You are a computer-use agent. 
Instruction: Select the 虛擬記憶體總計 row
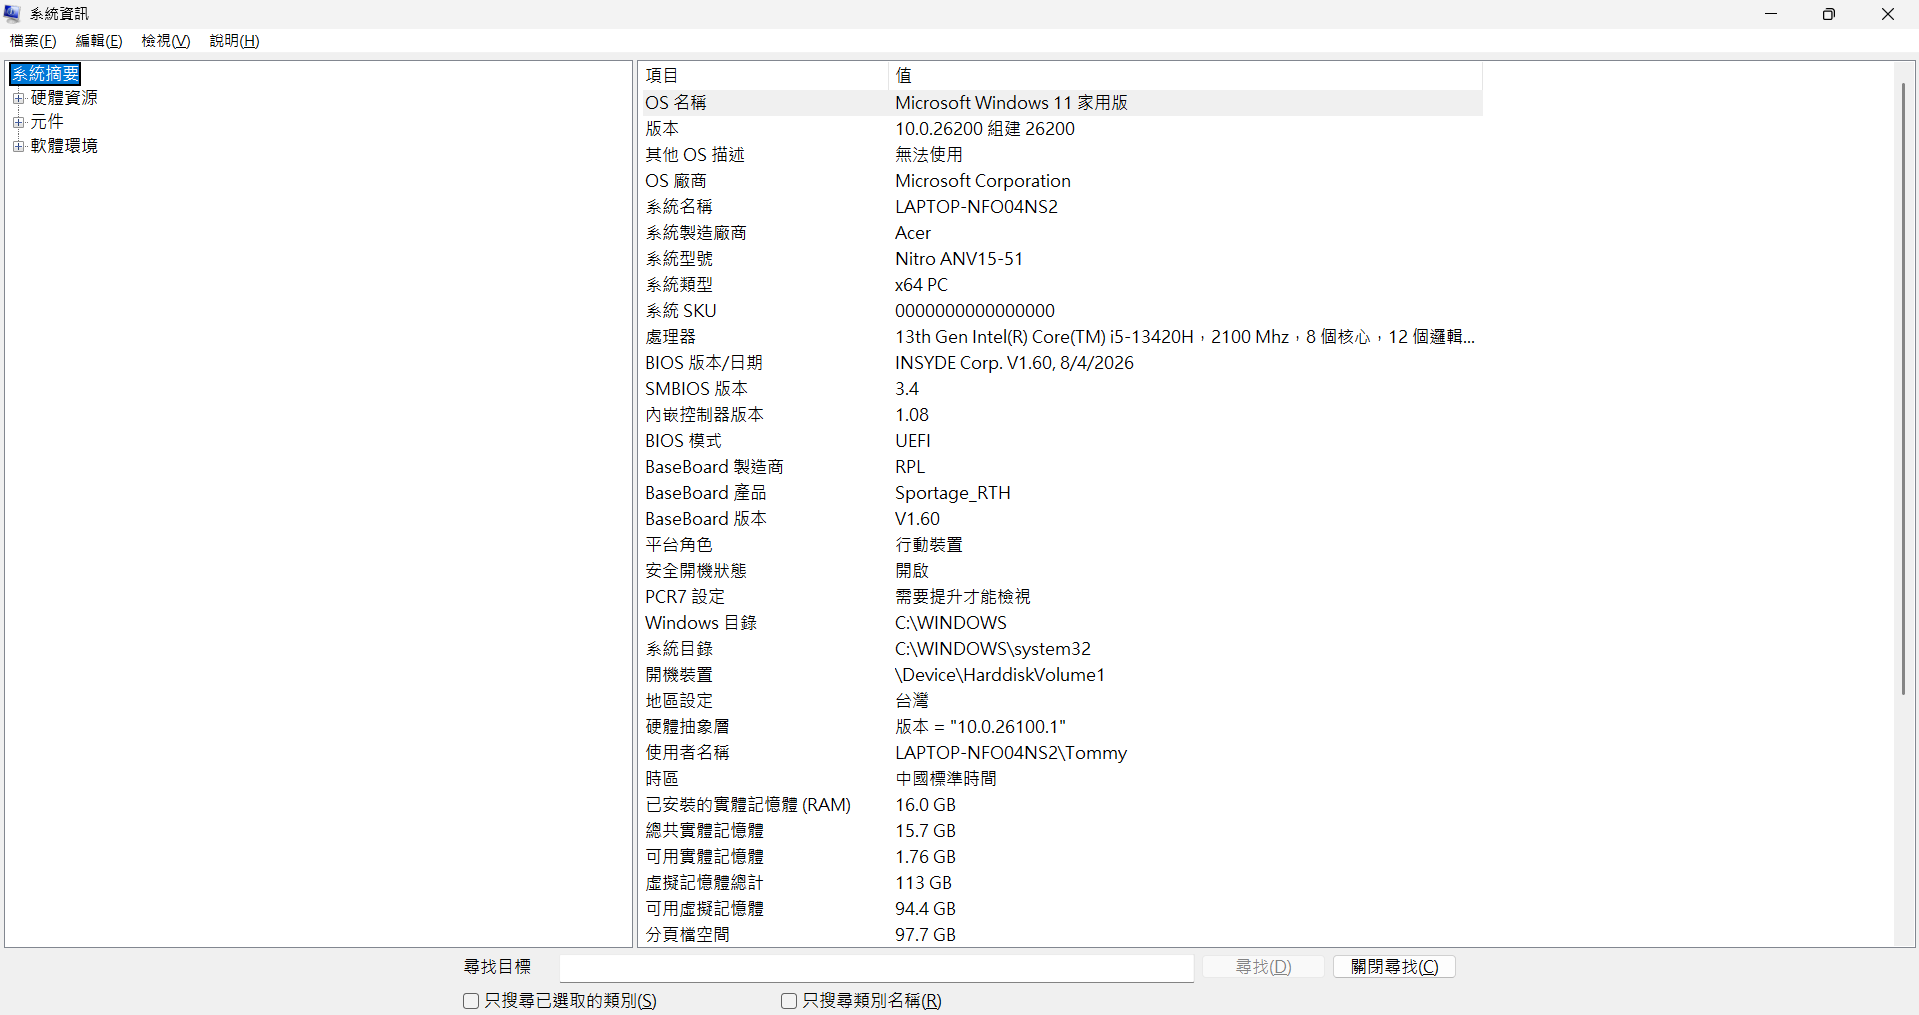click(x=1060, y=883)
